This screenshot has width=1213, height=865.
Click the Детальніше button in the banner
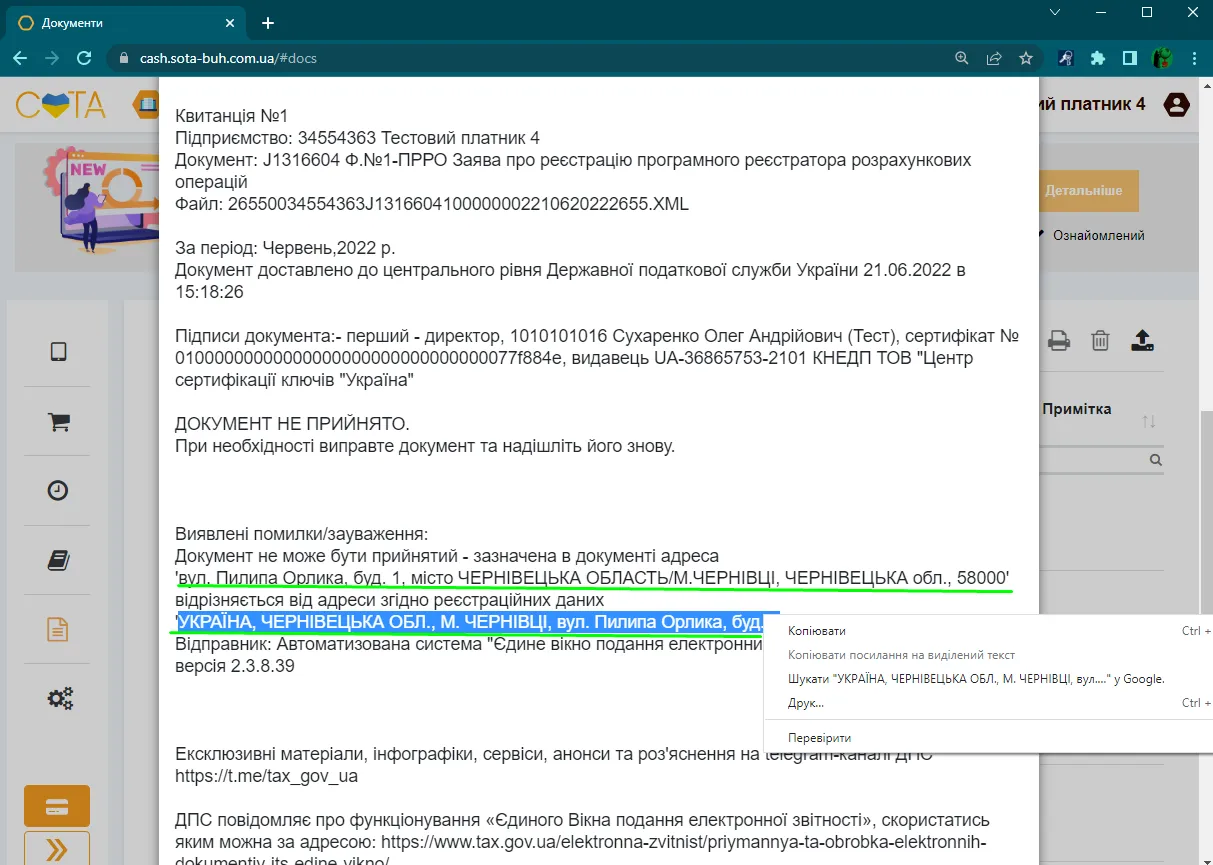point(1089,190)
